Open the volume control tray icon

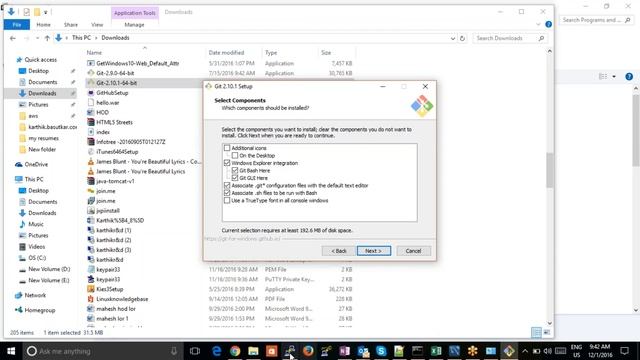click(x=548, y=351)
